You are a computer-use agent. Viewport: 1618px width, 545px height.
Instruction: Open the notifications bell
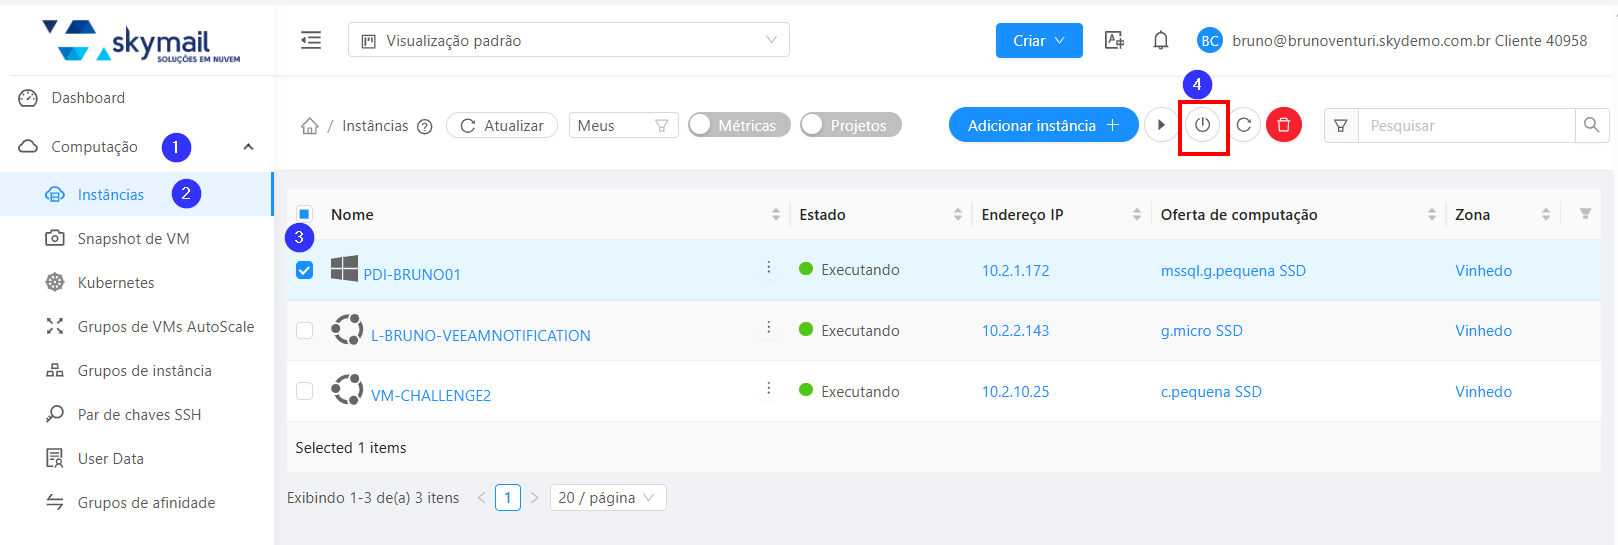tap(1160, 40)
